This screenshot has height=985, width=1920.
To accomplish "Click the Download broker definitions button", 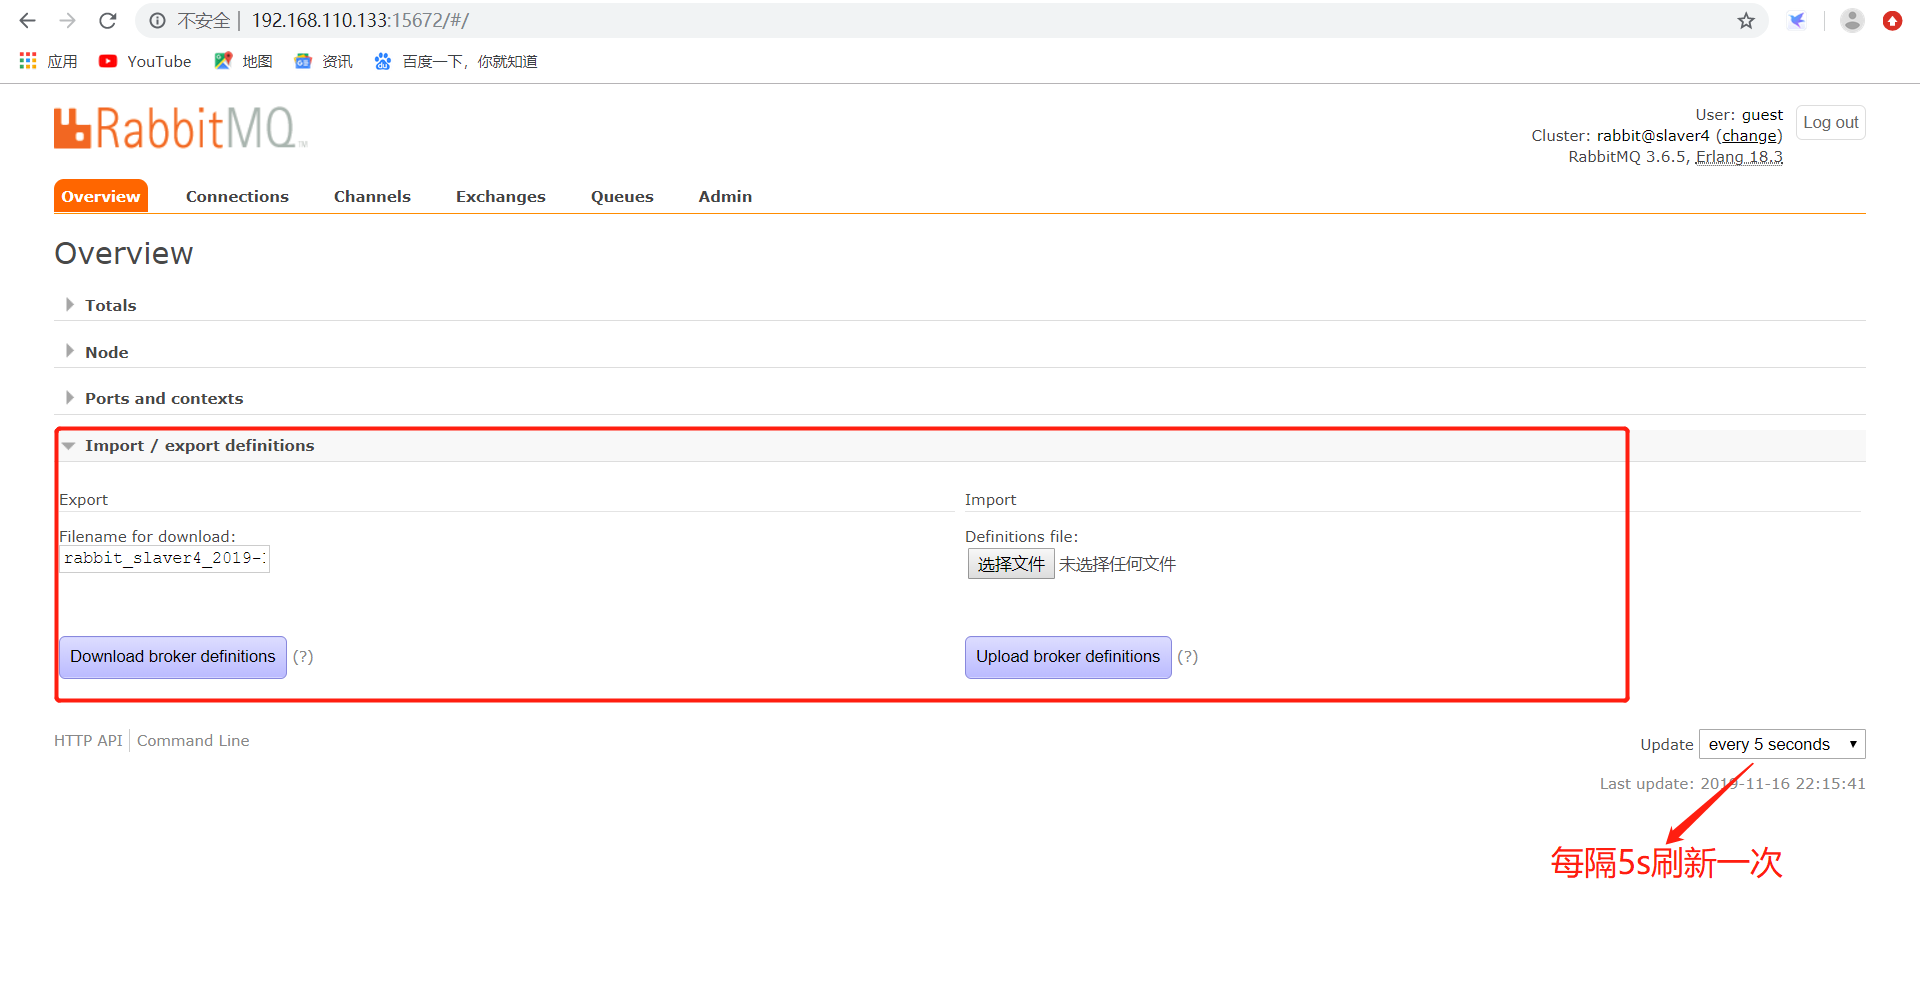I will click(x=172, y=657).
